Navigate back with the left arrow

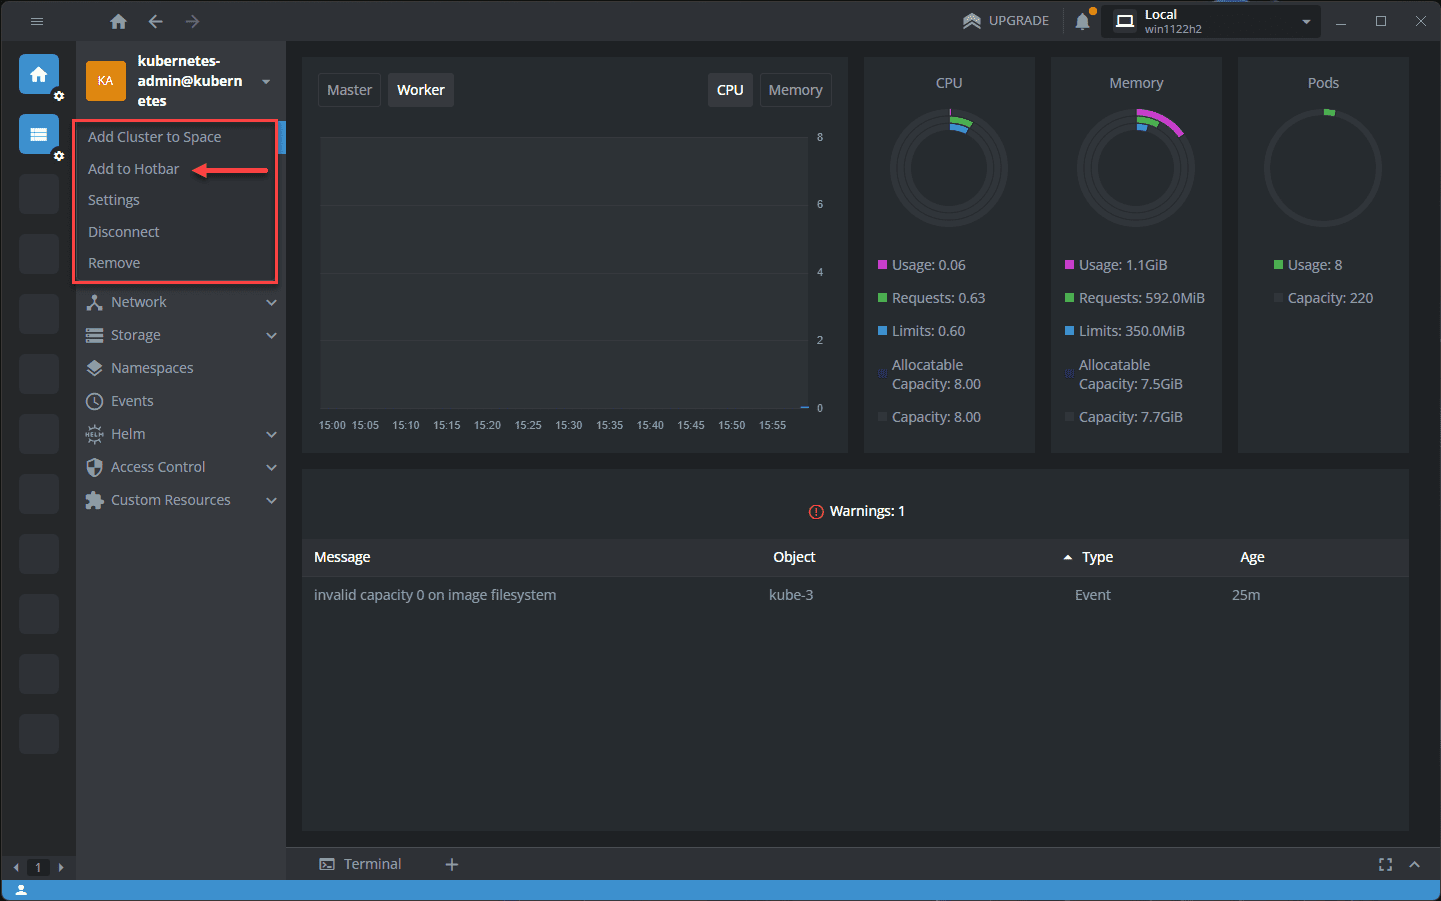155,21
